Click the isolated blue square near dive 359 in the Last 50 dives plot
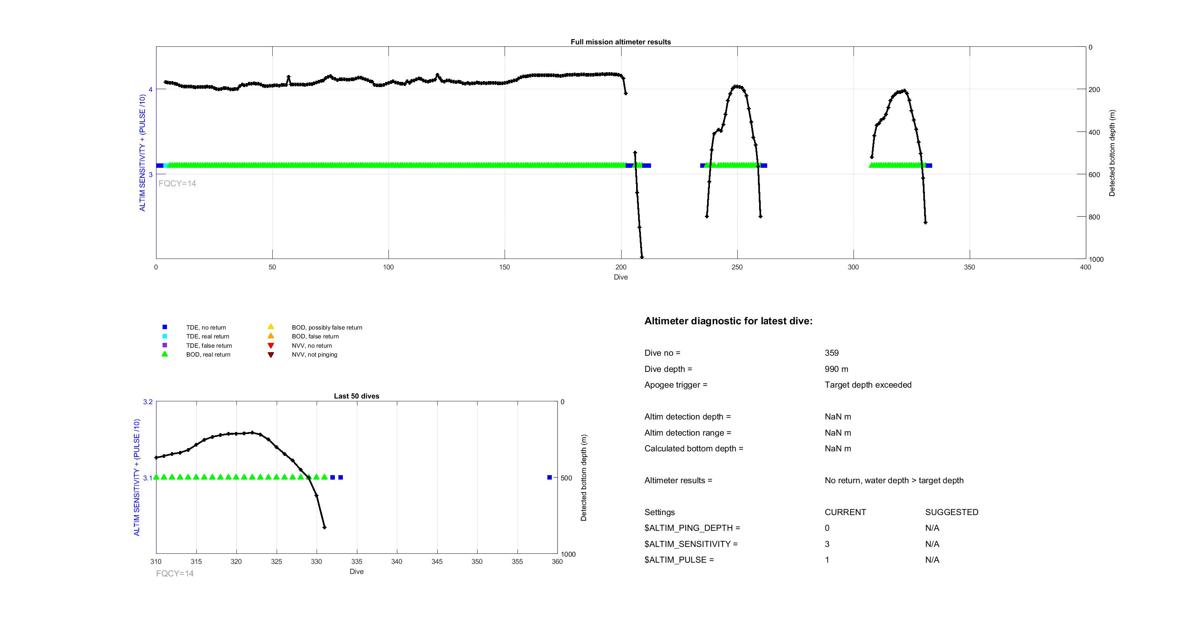The image size is (1200, 622). 549,477
